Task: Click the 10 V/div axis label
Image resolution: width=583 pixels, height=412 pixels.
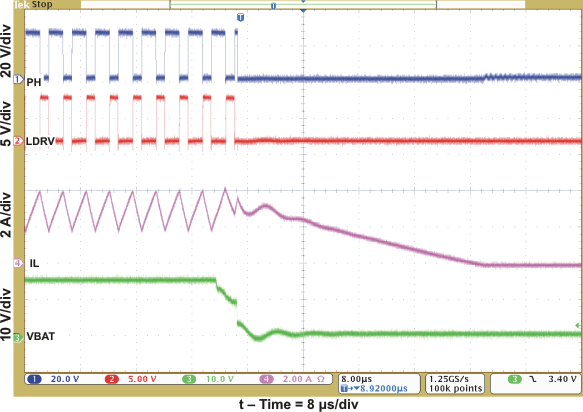Action: point(6,315)
